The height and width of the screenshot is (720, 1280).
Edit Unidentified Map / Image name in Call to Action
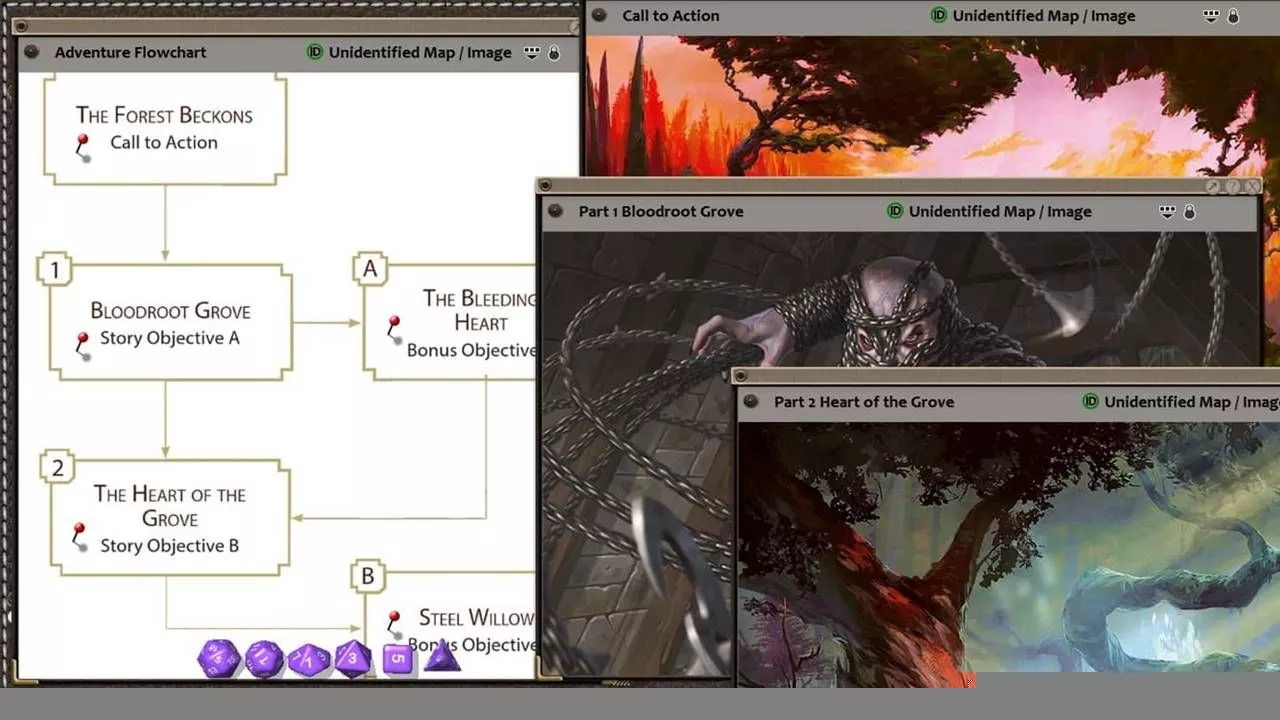pos(1044,15)
